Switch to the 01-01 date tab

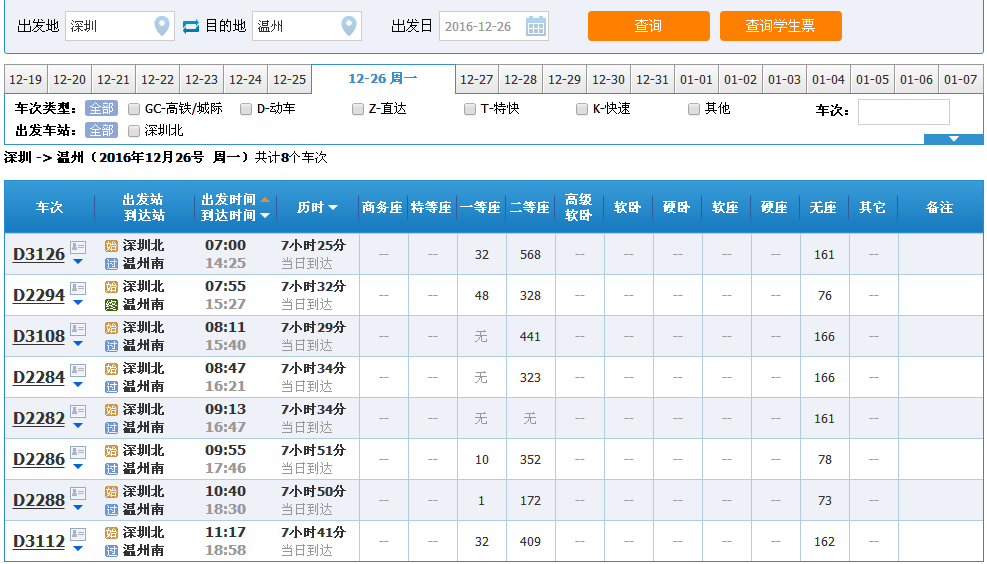click(x=696, y=80)
